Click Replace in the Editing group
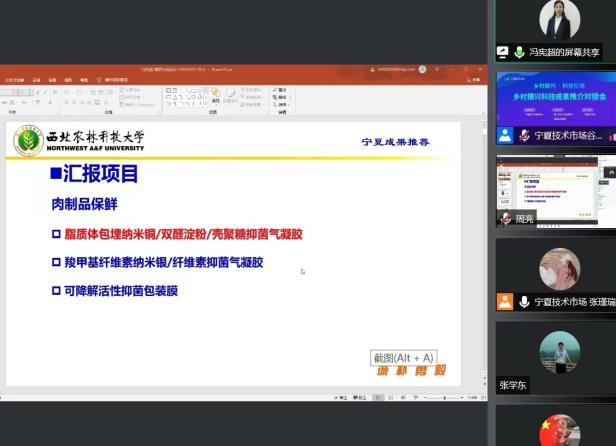 (x=280, y=97)
